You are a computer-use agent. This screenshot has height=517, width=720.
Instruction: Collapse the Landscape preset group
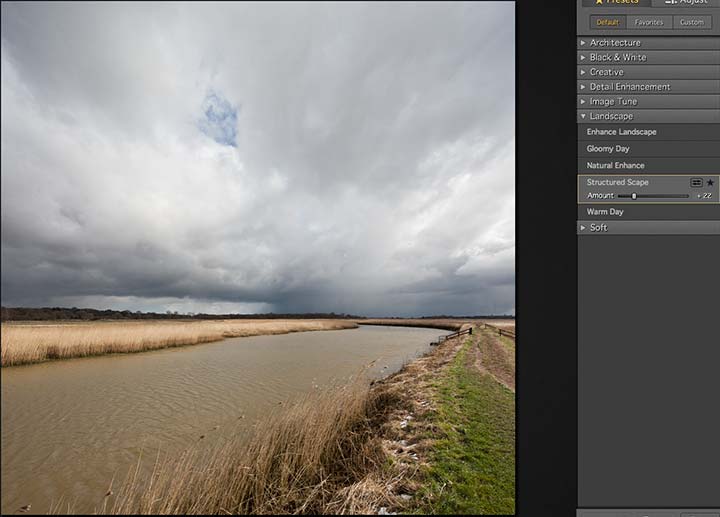pyautogui.click(x=648, y=116)
